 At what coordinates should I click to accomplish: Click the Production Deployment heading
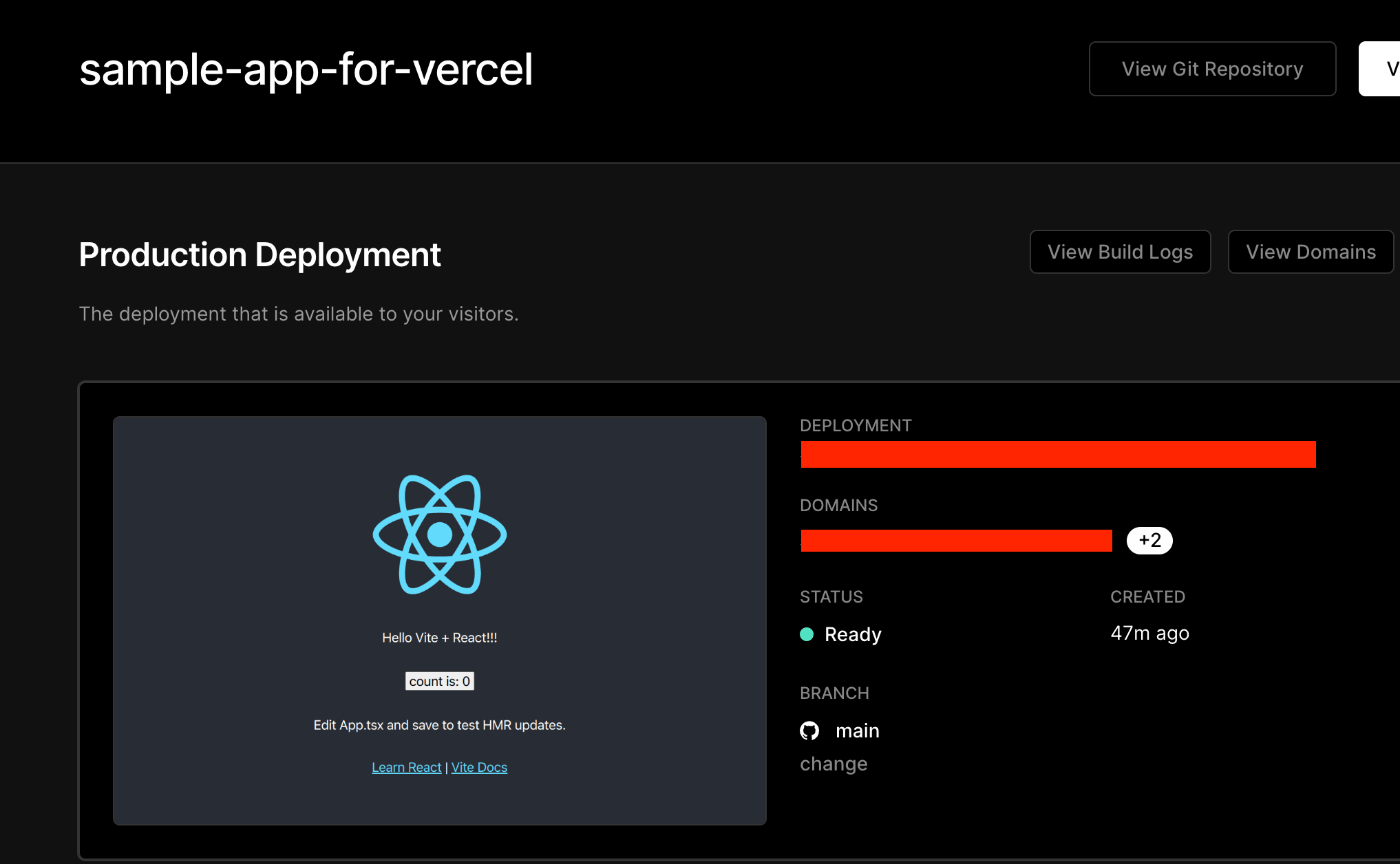260,255
